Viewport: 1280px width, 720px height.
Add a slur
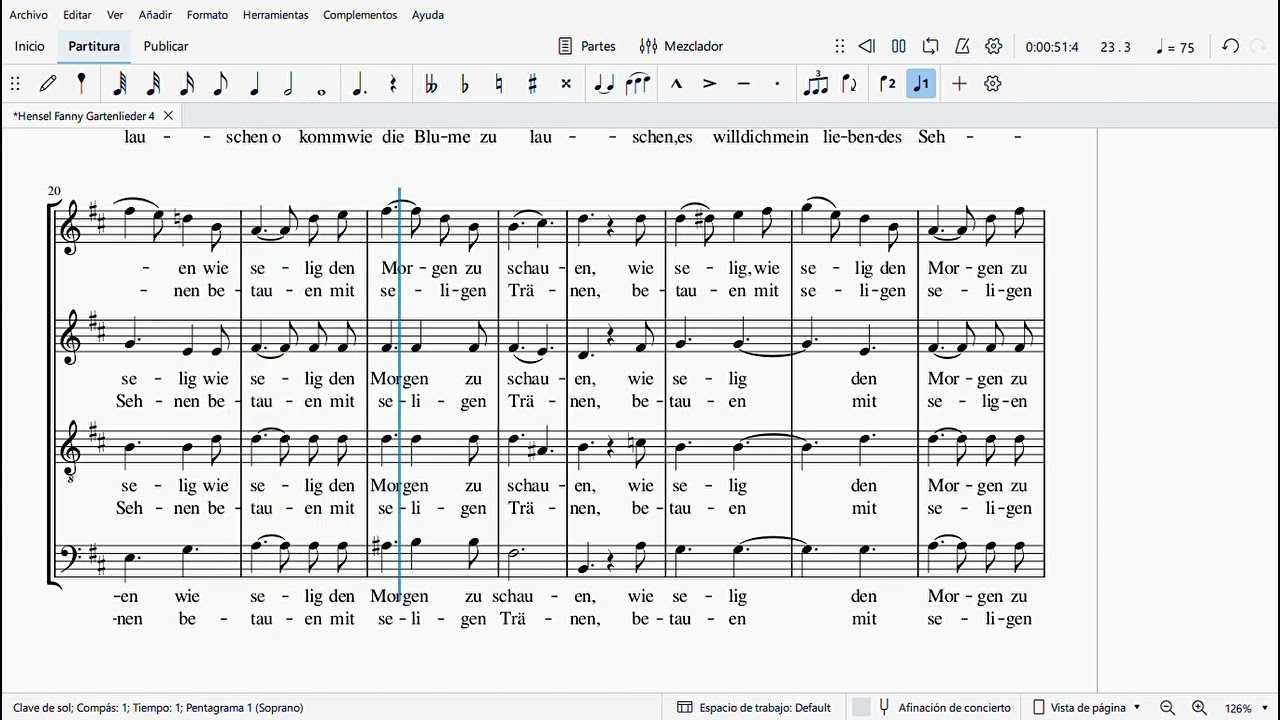[638, 84]
